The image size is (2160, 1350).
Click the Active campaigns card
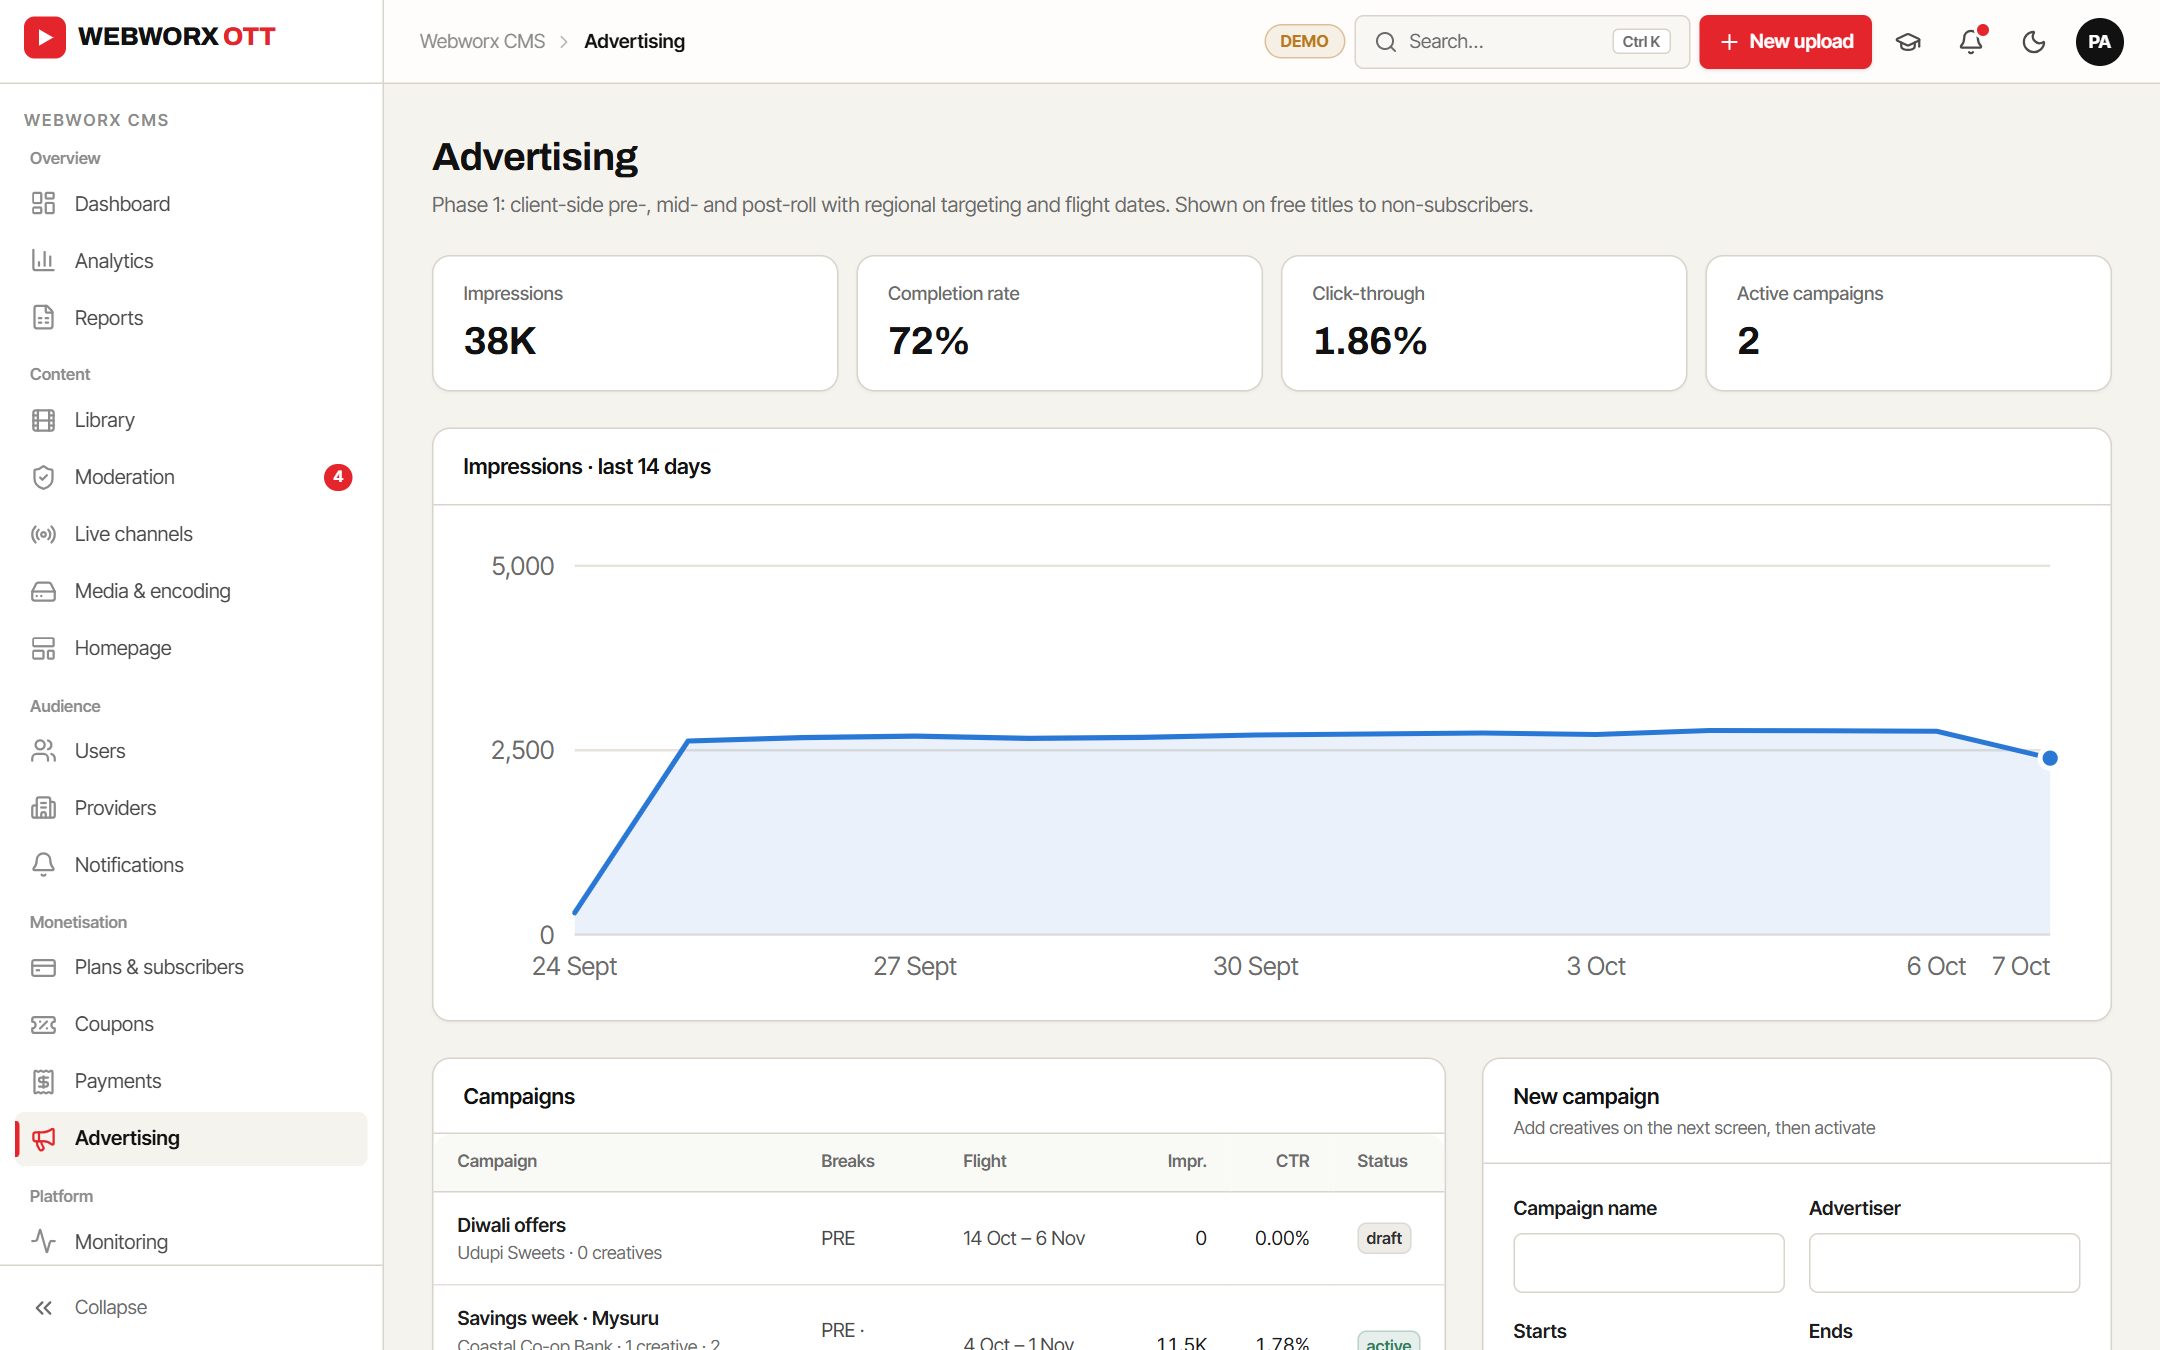(x=1908, y=323)
